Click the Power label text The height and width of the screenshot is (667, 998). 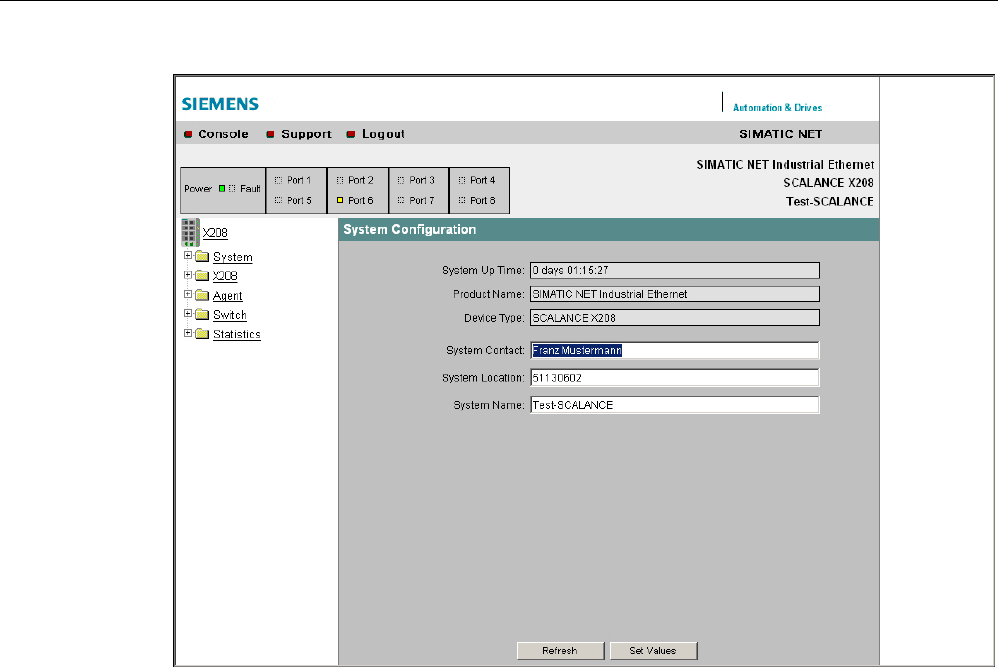pos(198,188)
